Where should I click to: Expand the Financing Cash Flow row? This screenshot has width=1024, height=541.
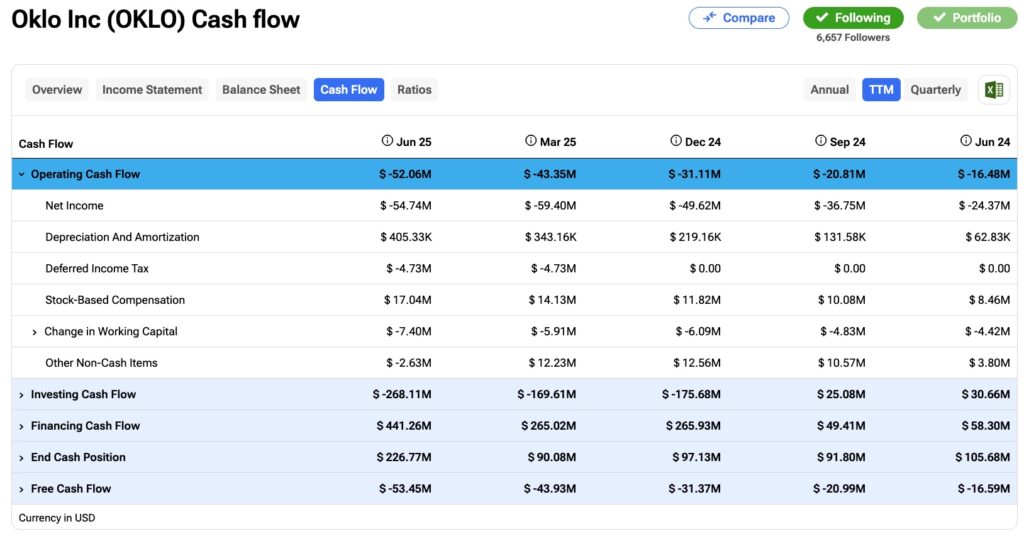click(22, 426)
